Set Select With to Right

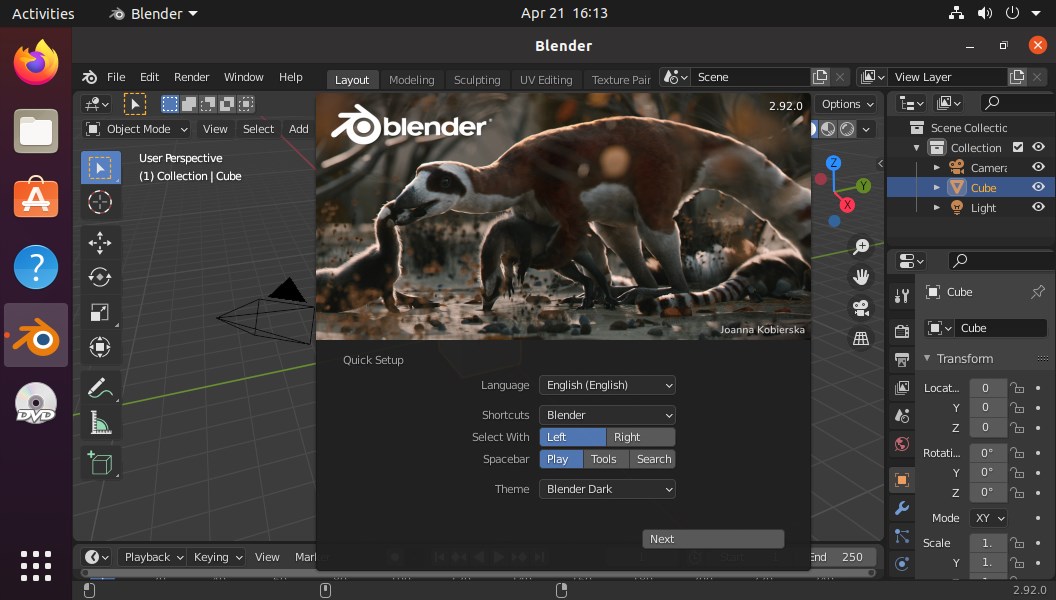(640, 437)
